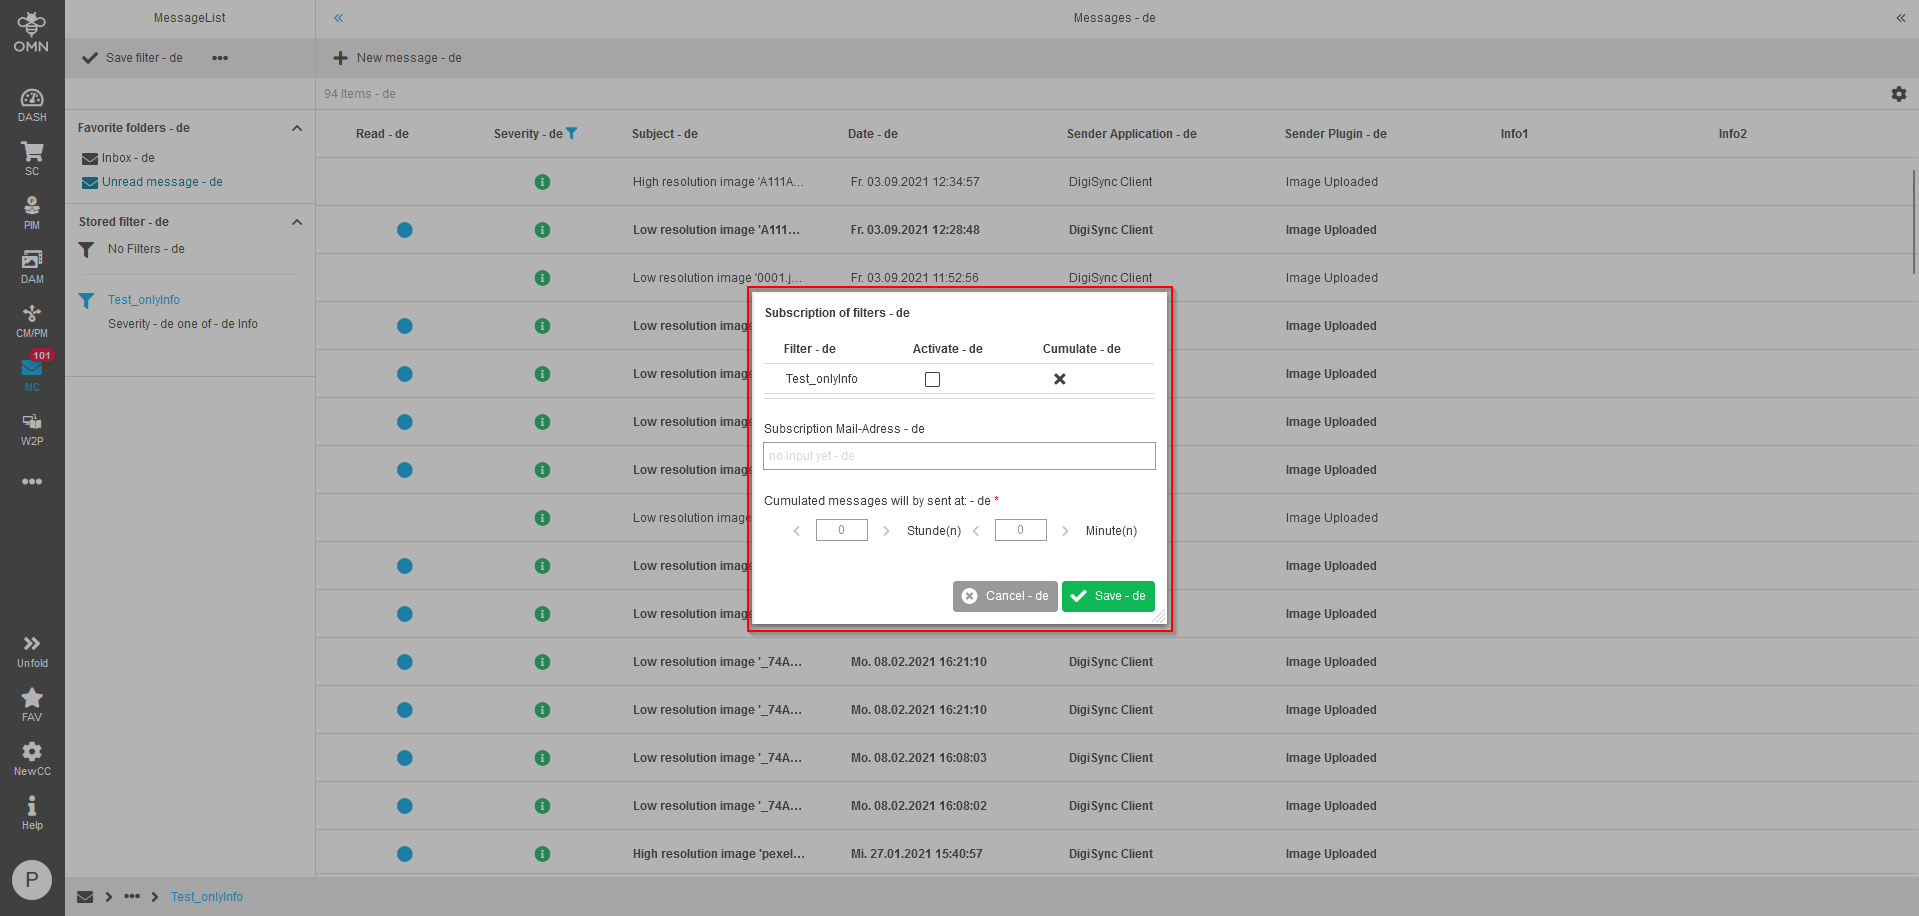Open the DAM module icon
1919x916 pixels.
coord(32,266)
